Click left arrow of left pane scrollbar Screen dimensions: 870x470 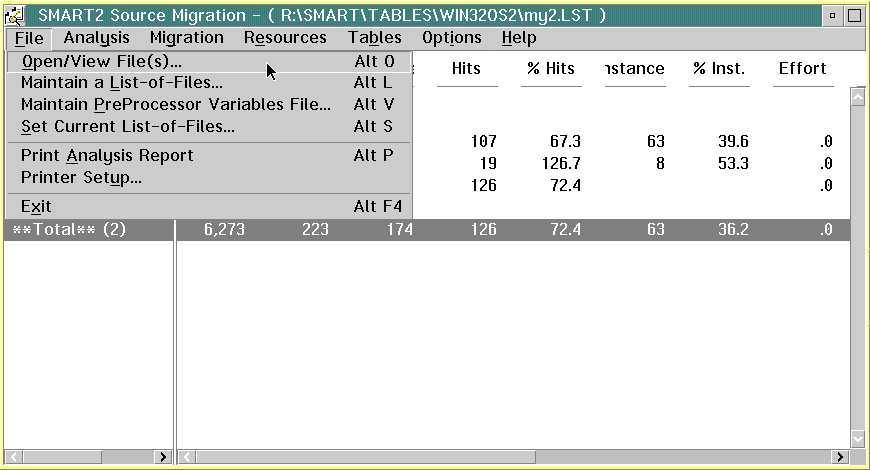(13, 457)
